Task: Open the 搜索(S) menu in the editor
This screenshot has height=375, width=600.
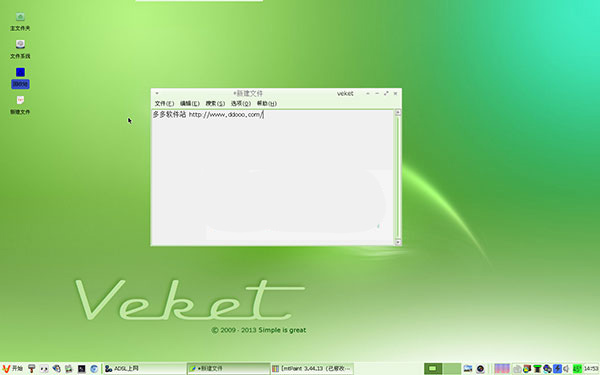Action: (x=215, y=103)
